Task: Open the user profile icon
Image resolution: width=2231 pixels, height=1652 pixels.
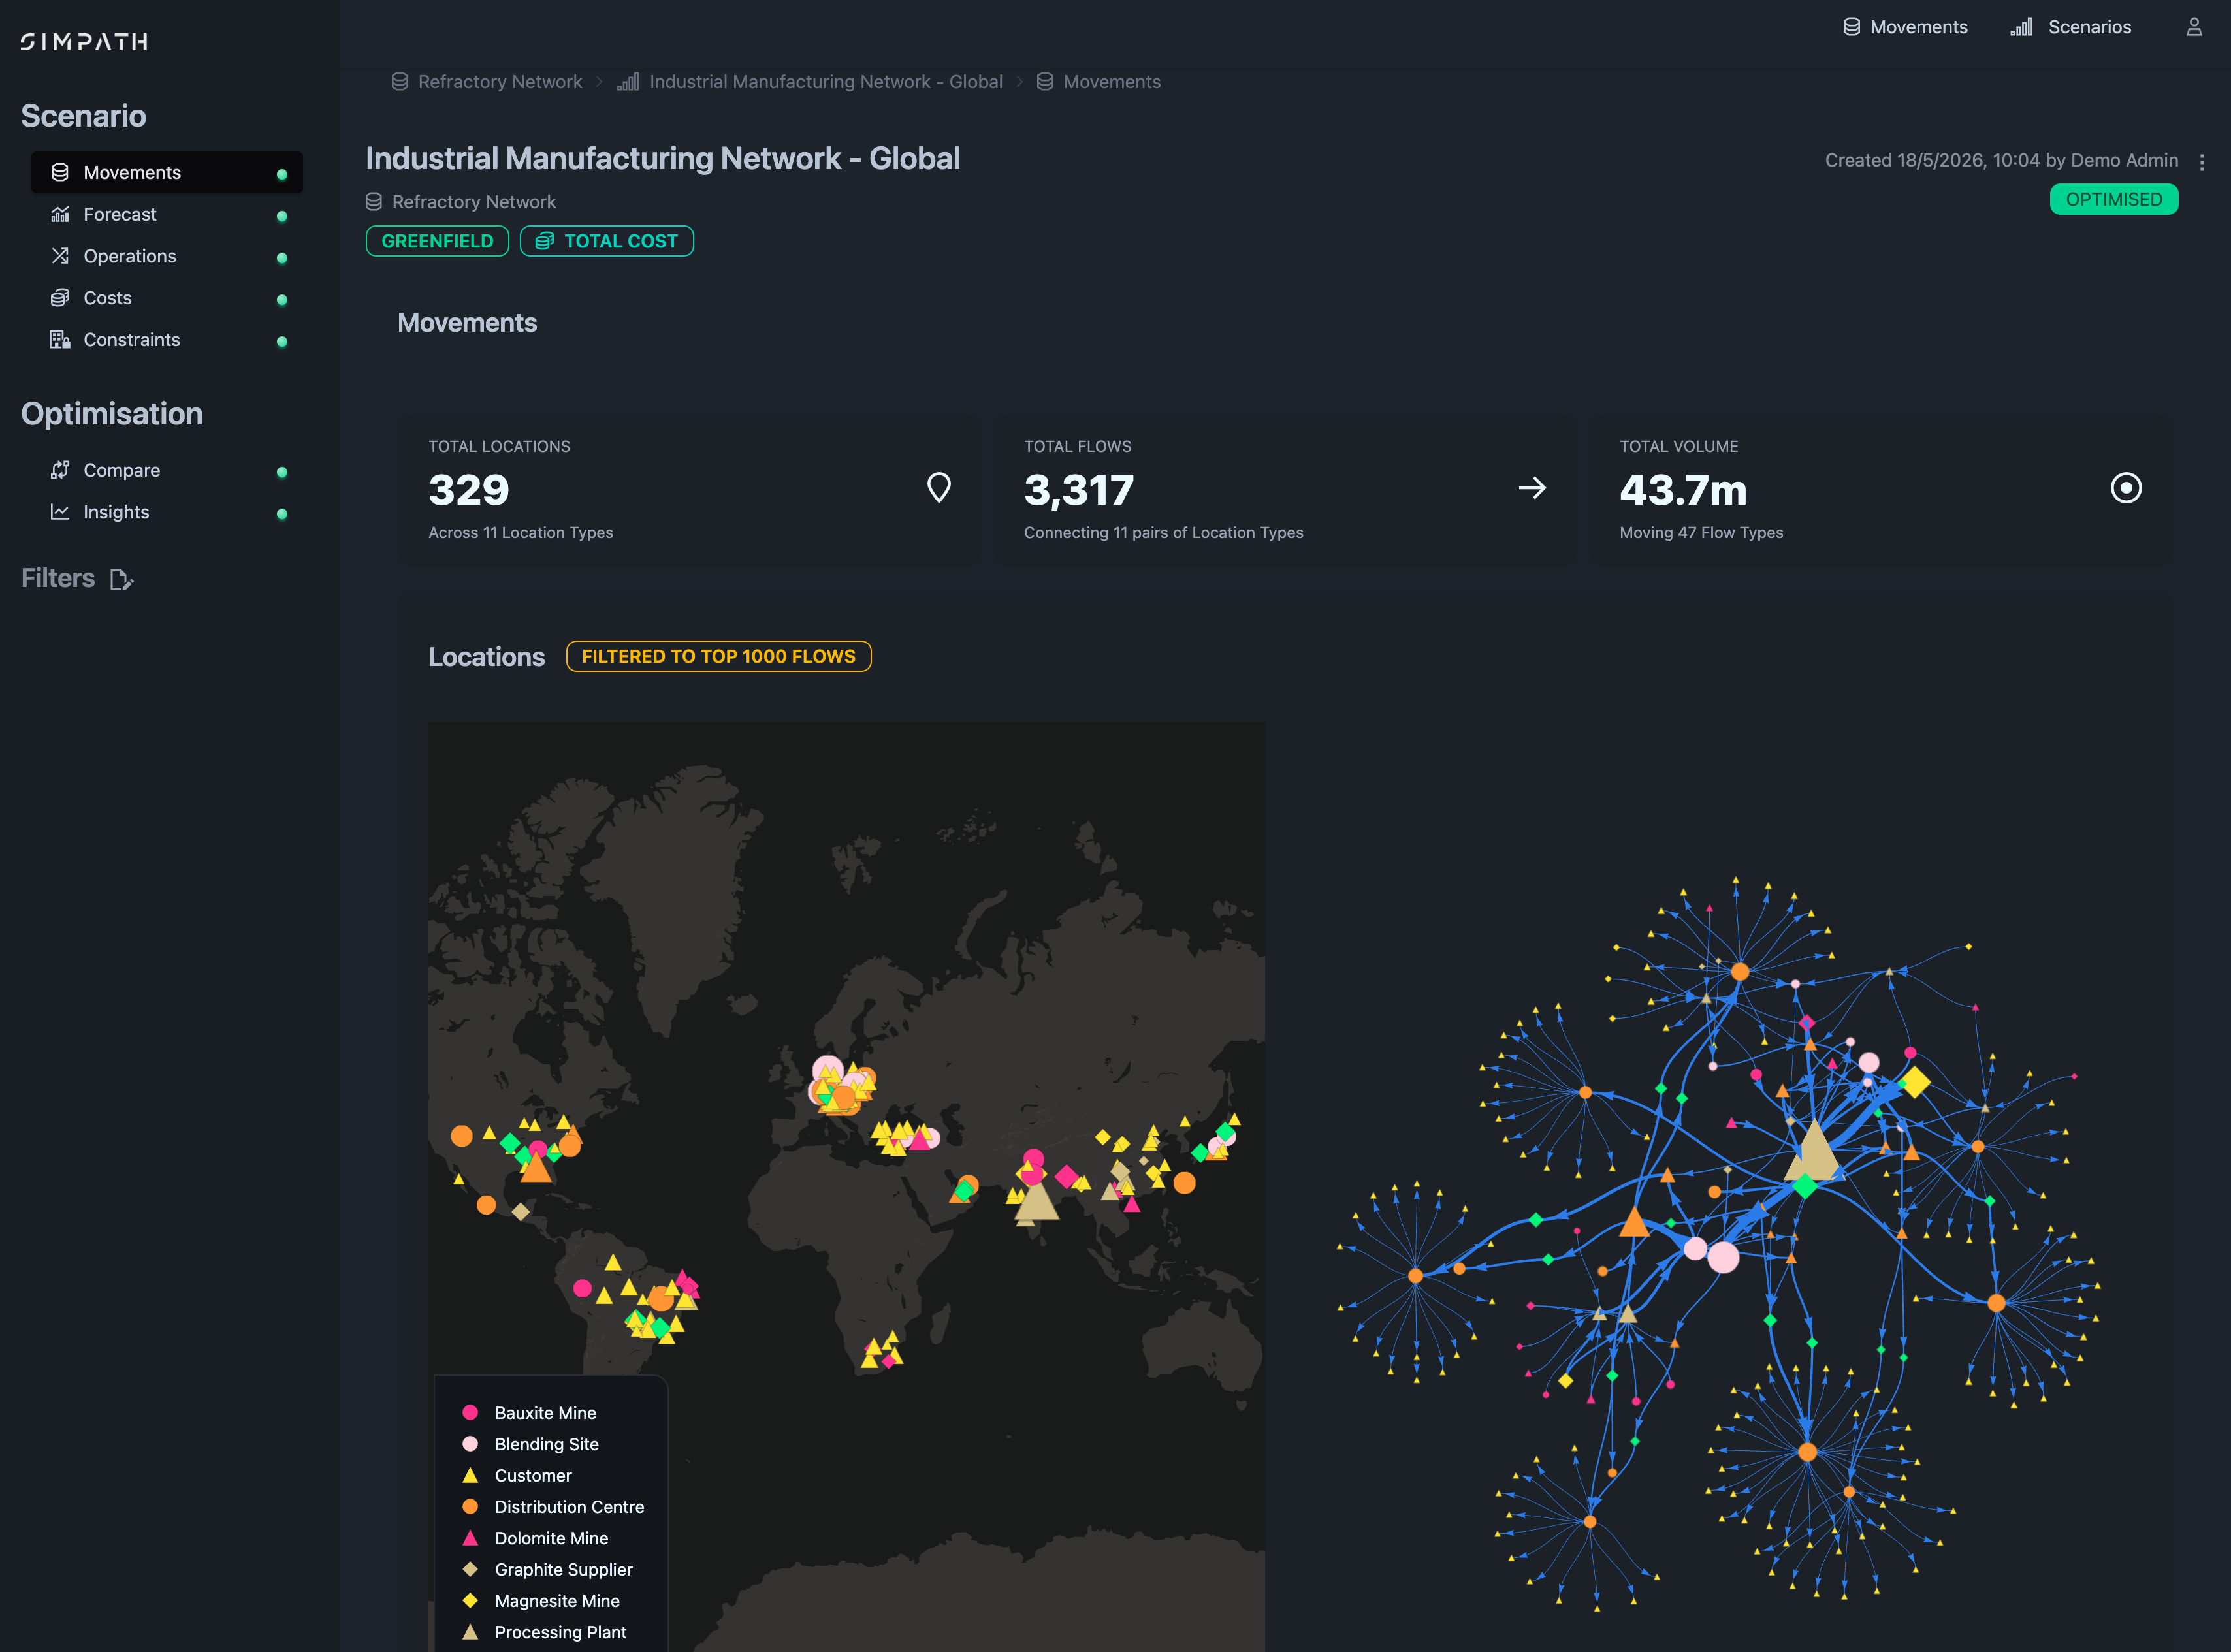Action: (2193, 27)
